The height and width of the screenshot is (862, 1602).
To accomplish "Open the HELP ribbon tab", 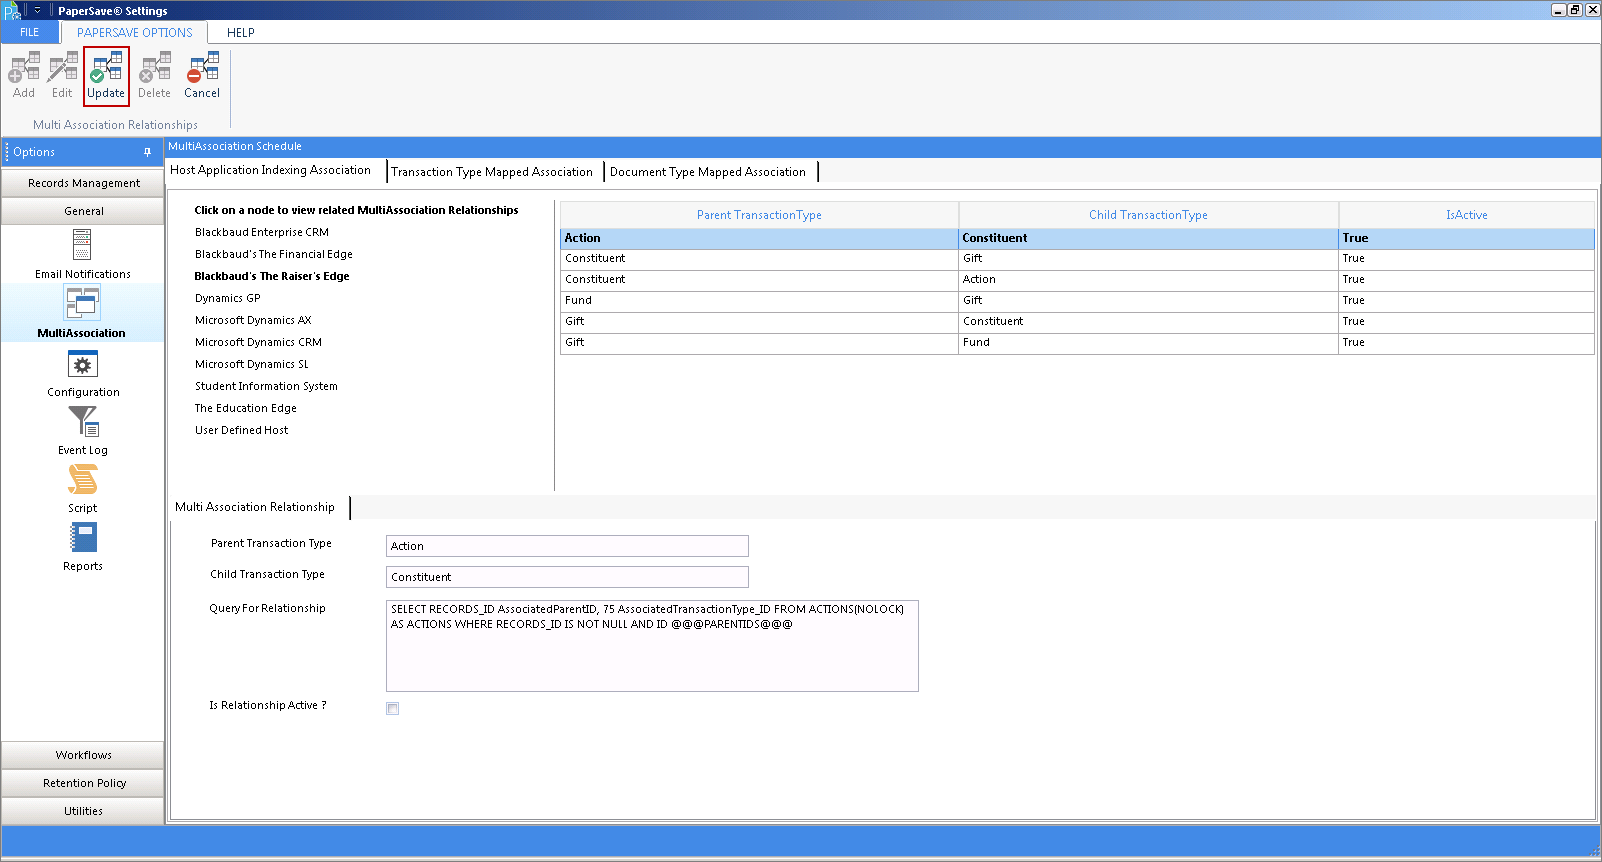I will [x=241, y=32].
